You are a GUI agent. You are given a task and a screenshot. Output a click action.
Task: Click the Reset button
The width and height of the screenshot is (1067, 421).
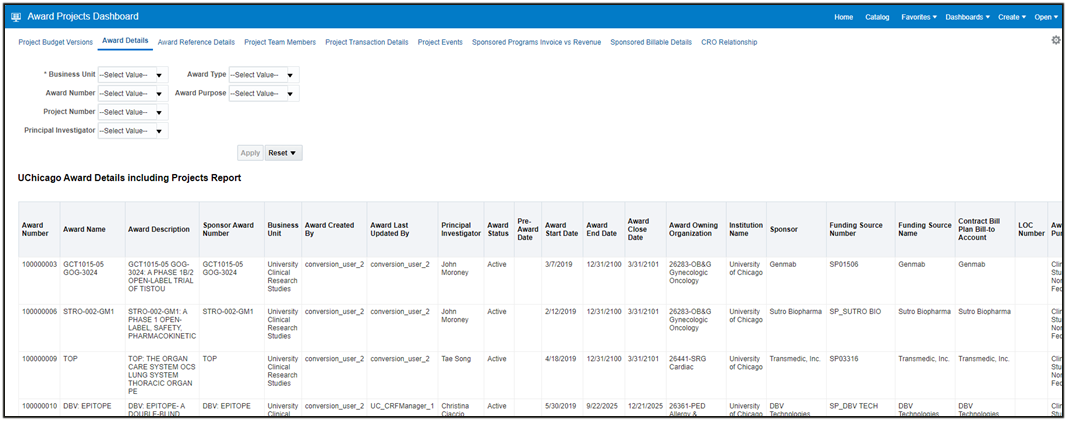283,153
